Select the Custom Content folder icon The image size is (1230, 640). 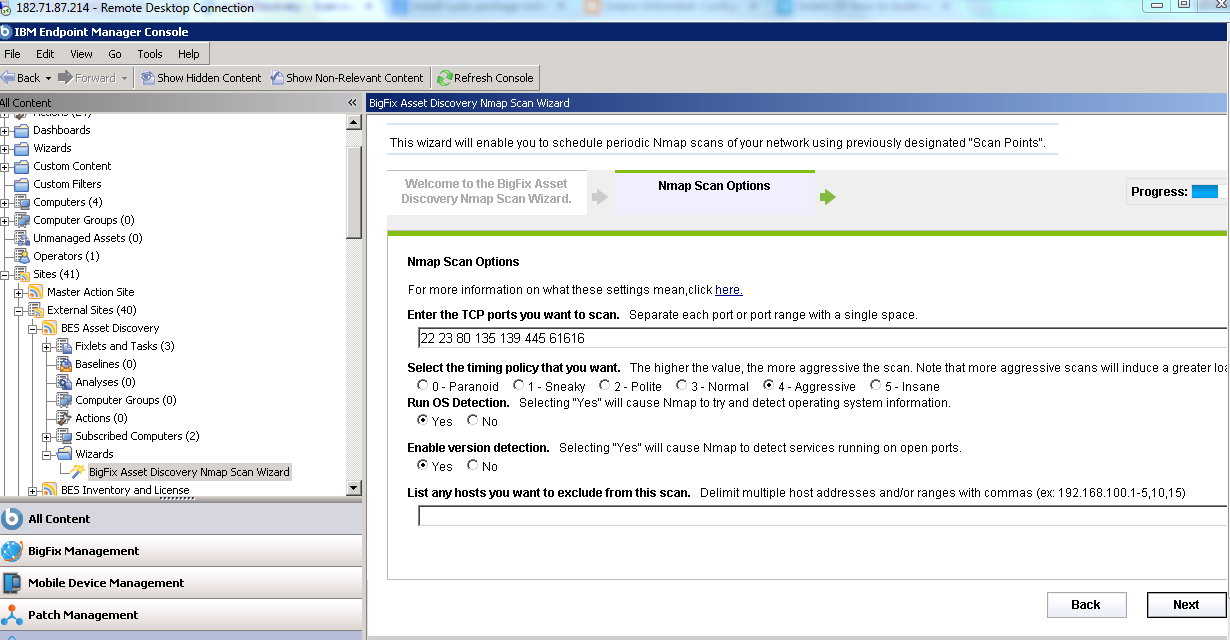click(x=22, y=166)
